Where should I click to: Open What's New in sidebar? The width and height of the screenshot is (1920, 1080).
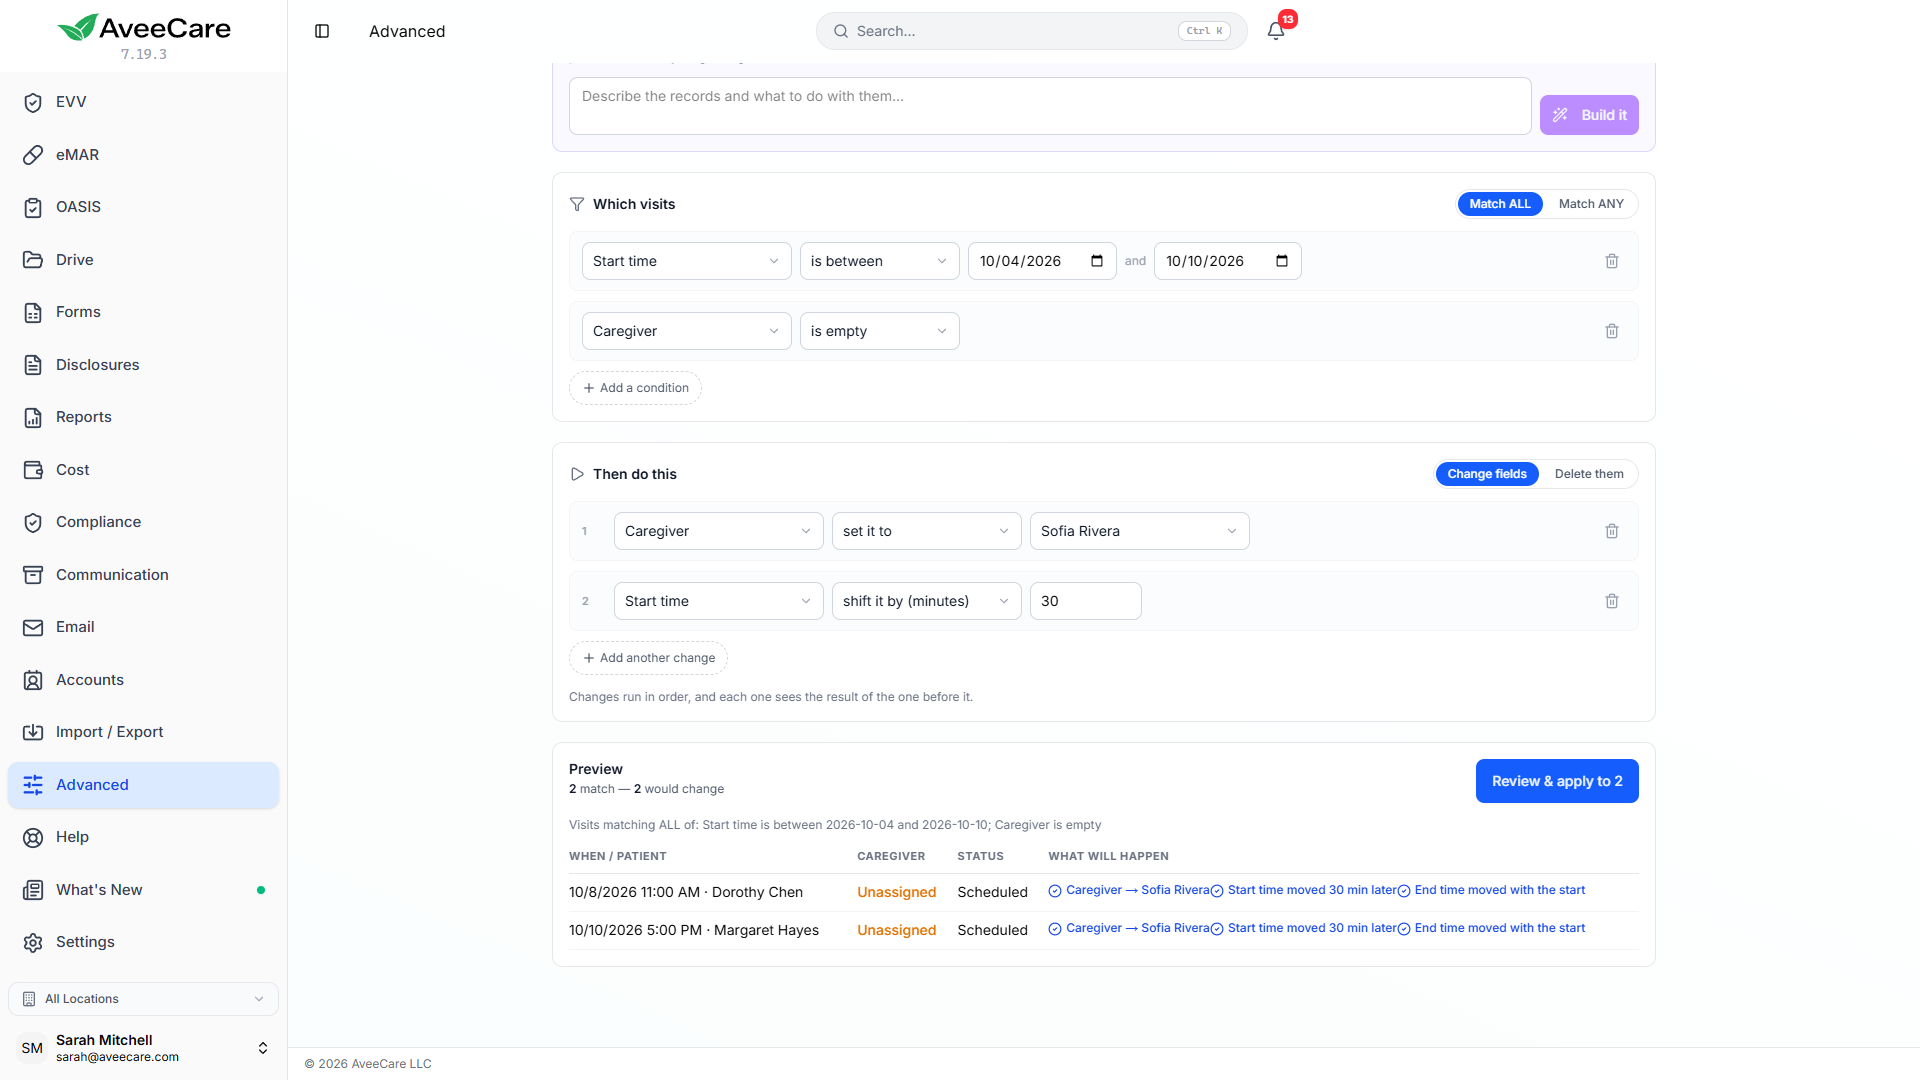143,890
